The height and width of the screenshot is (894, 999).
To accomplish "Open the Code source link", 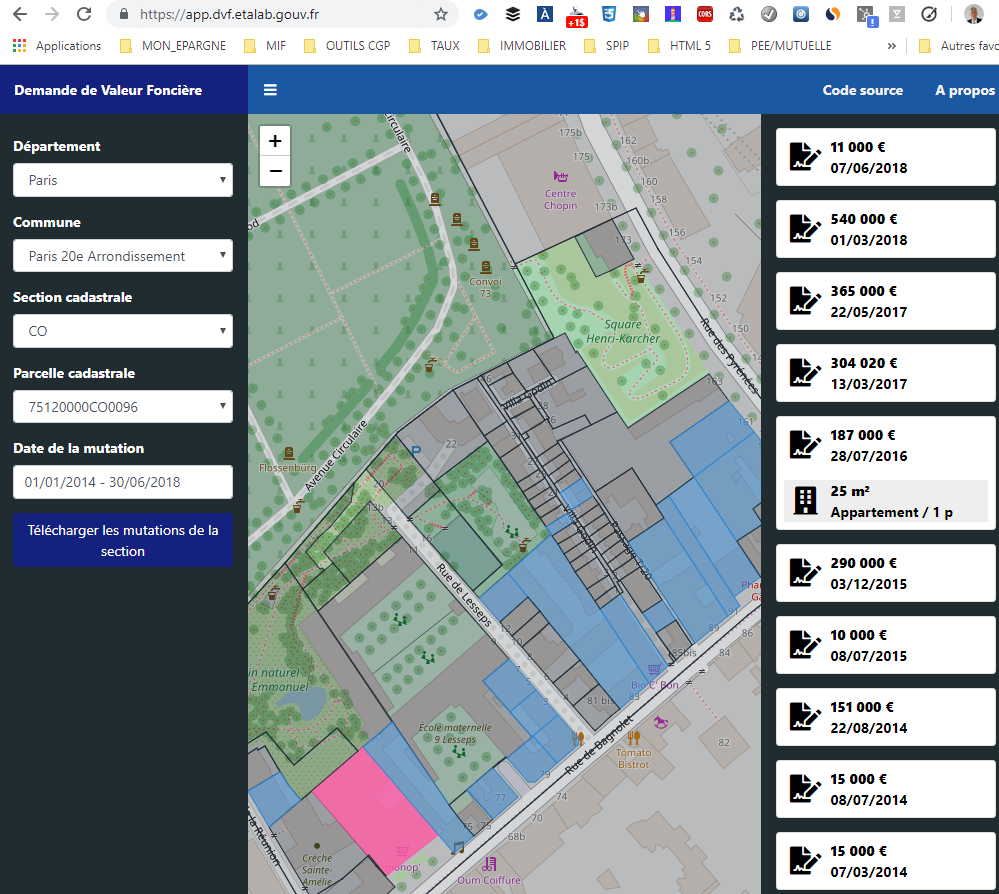I will pos(862,90).
